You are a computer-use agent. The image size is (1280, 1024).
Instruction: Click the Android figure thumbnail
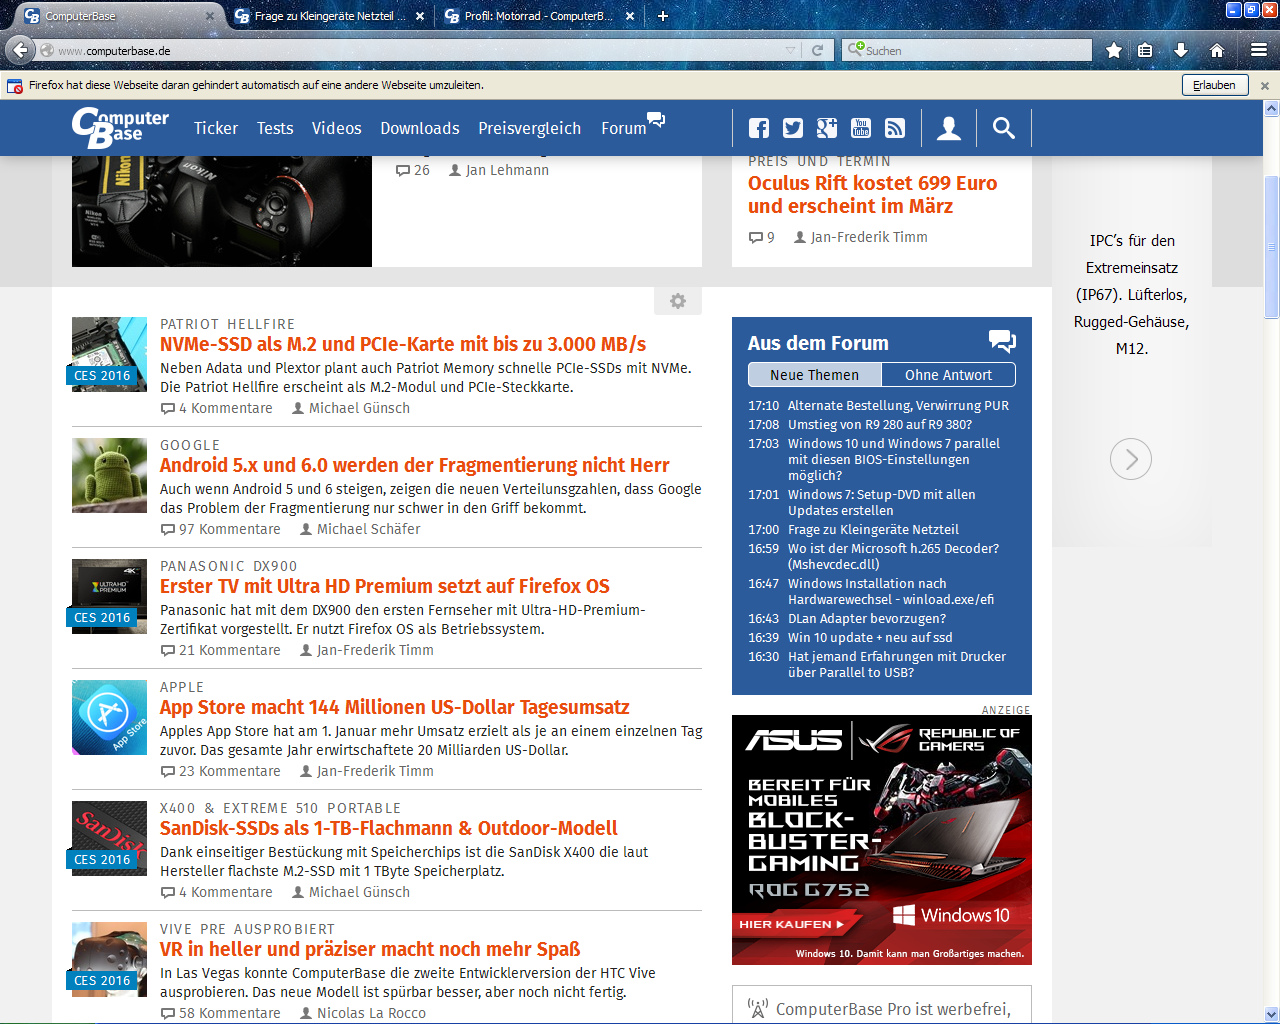point(110,475)
